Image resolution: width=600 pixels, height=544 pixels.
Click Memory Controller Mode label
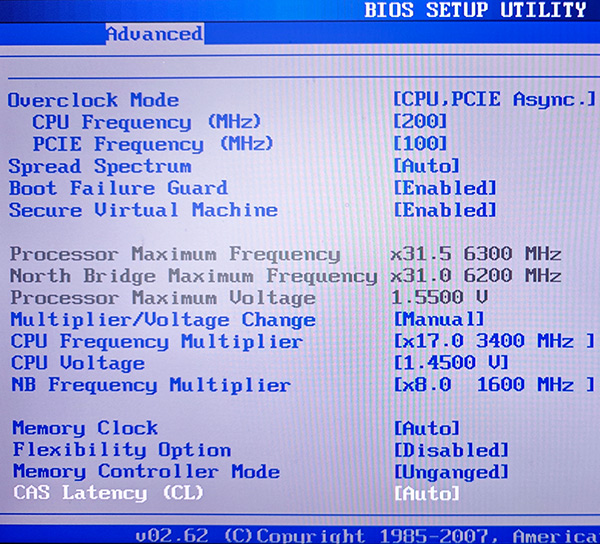146,472
